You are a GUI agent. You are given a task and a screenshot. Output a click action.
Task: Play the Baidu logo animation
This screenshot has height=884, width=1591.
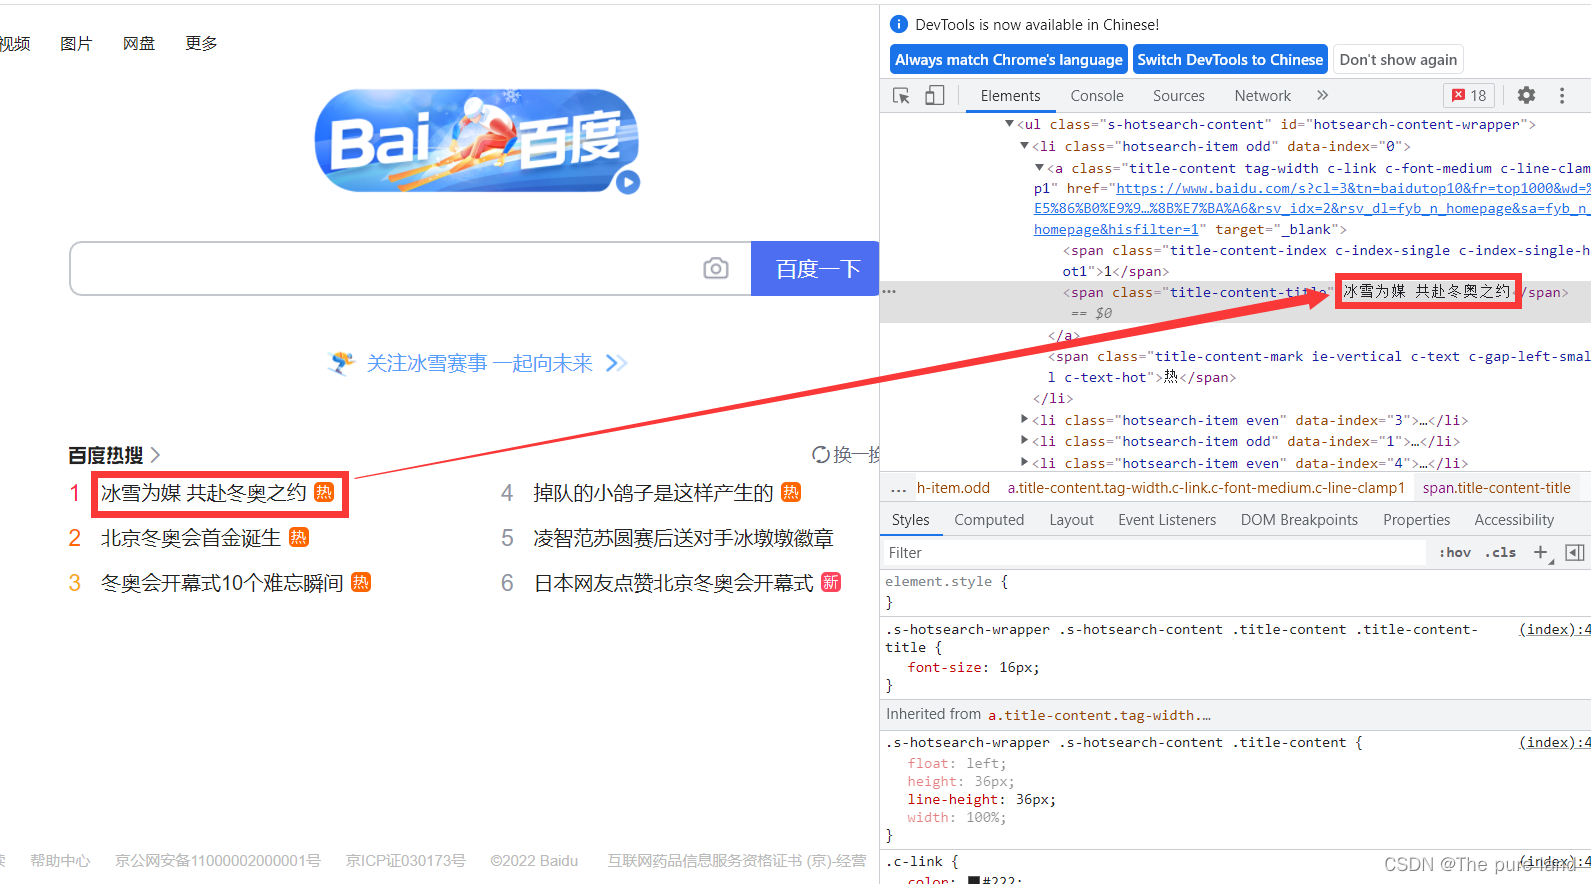point(628,182)
